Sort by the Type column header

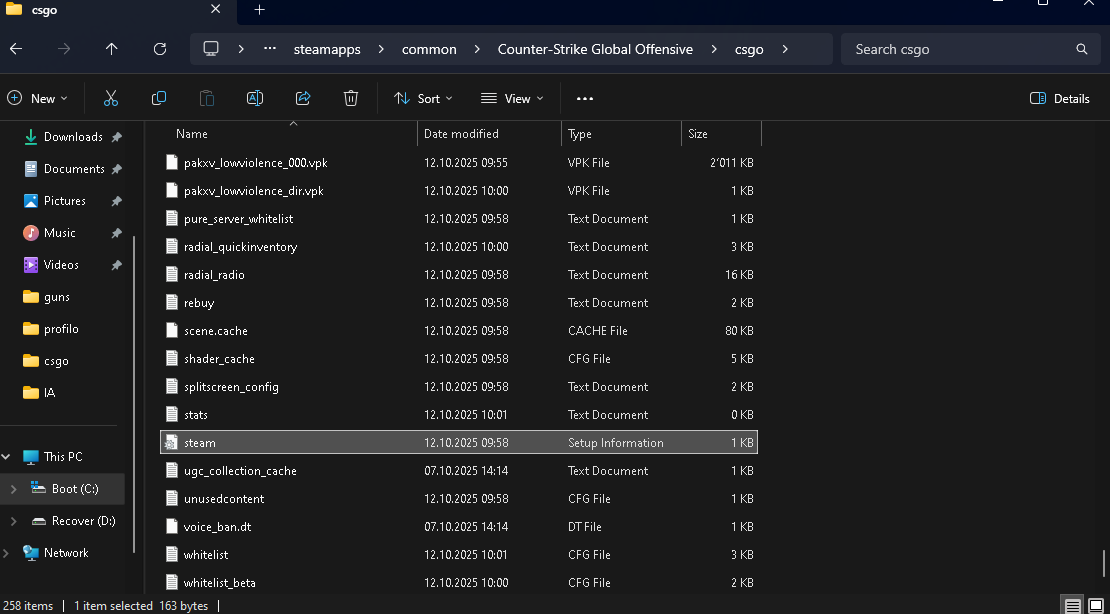580,134
